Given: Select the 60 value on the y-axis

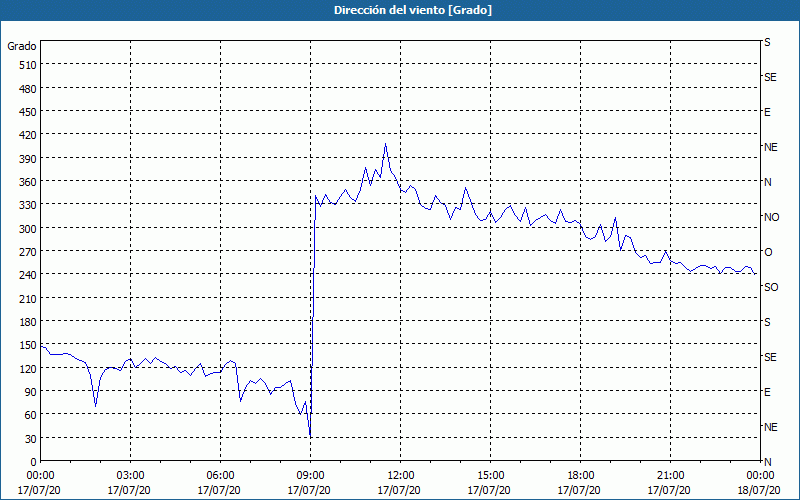Looking at the screenshot, I should tap(31, 415).
